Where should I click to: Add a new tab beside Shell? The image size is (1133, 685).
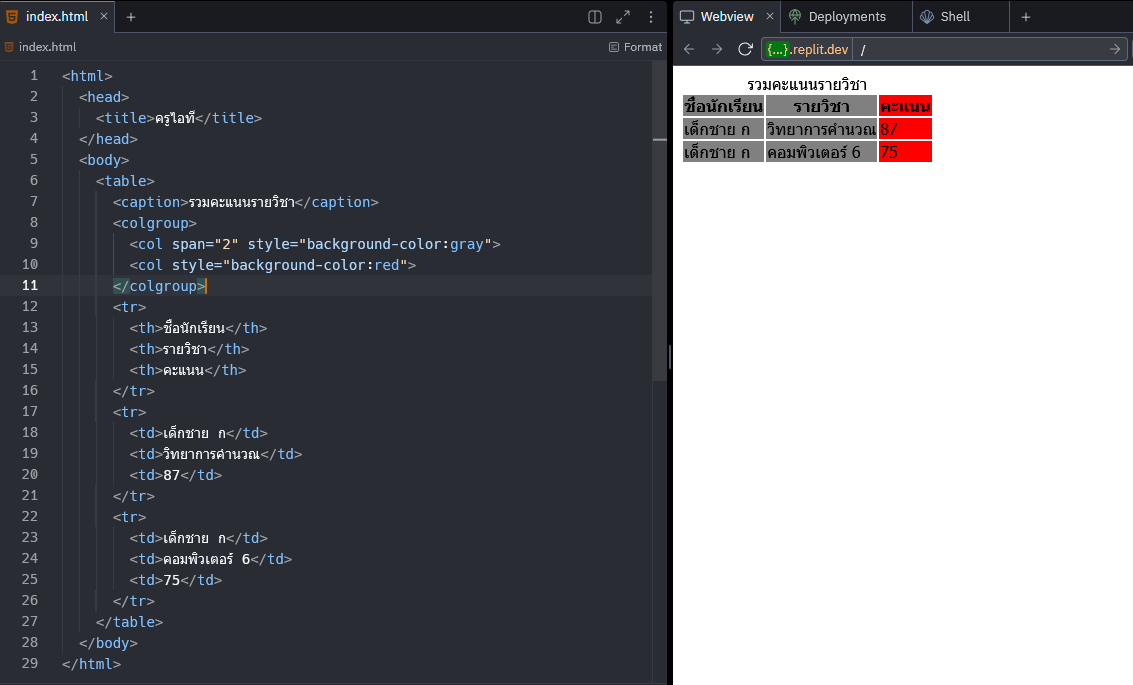(x=1025, y=17)
